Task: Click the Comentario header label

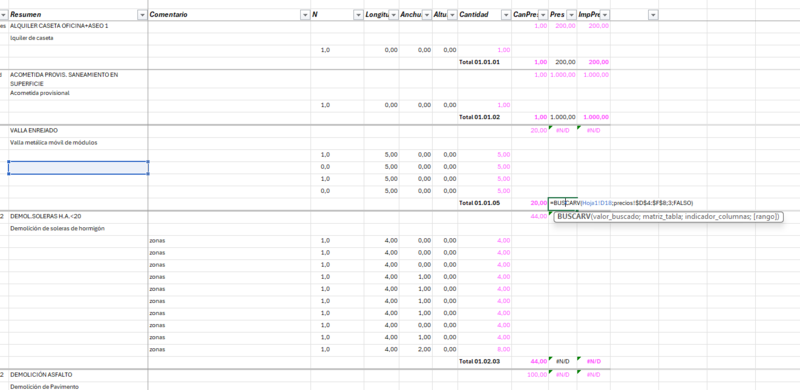Action: pyautogui.click(x=168, y=15)
